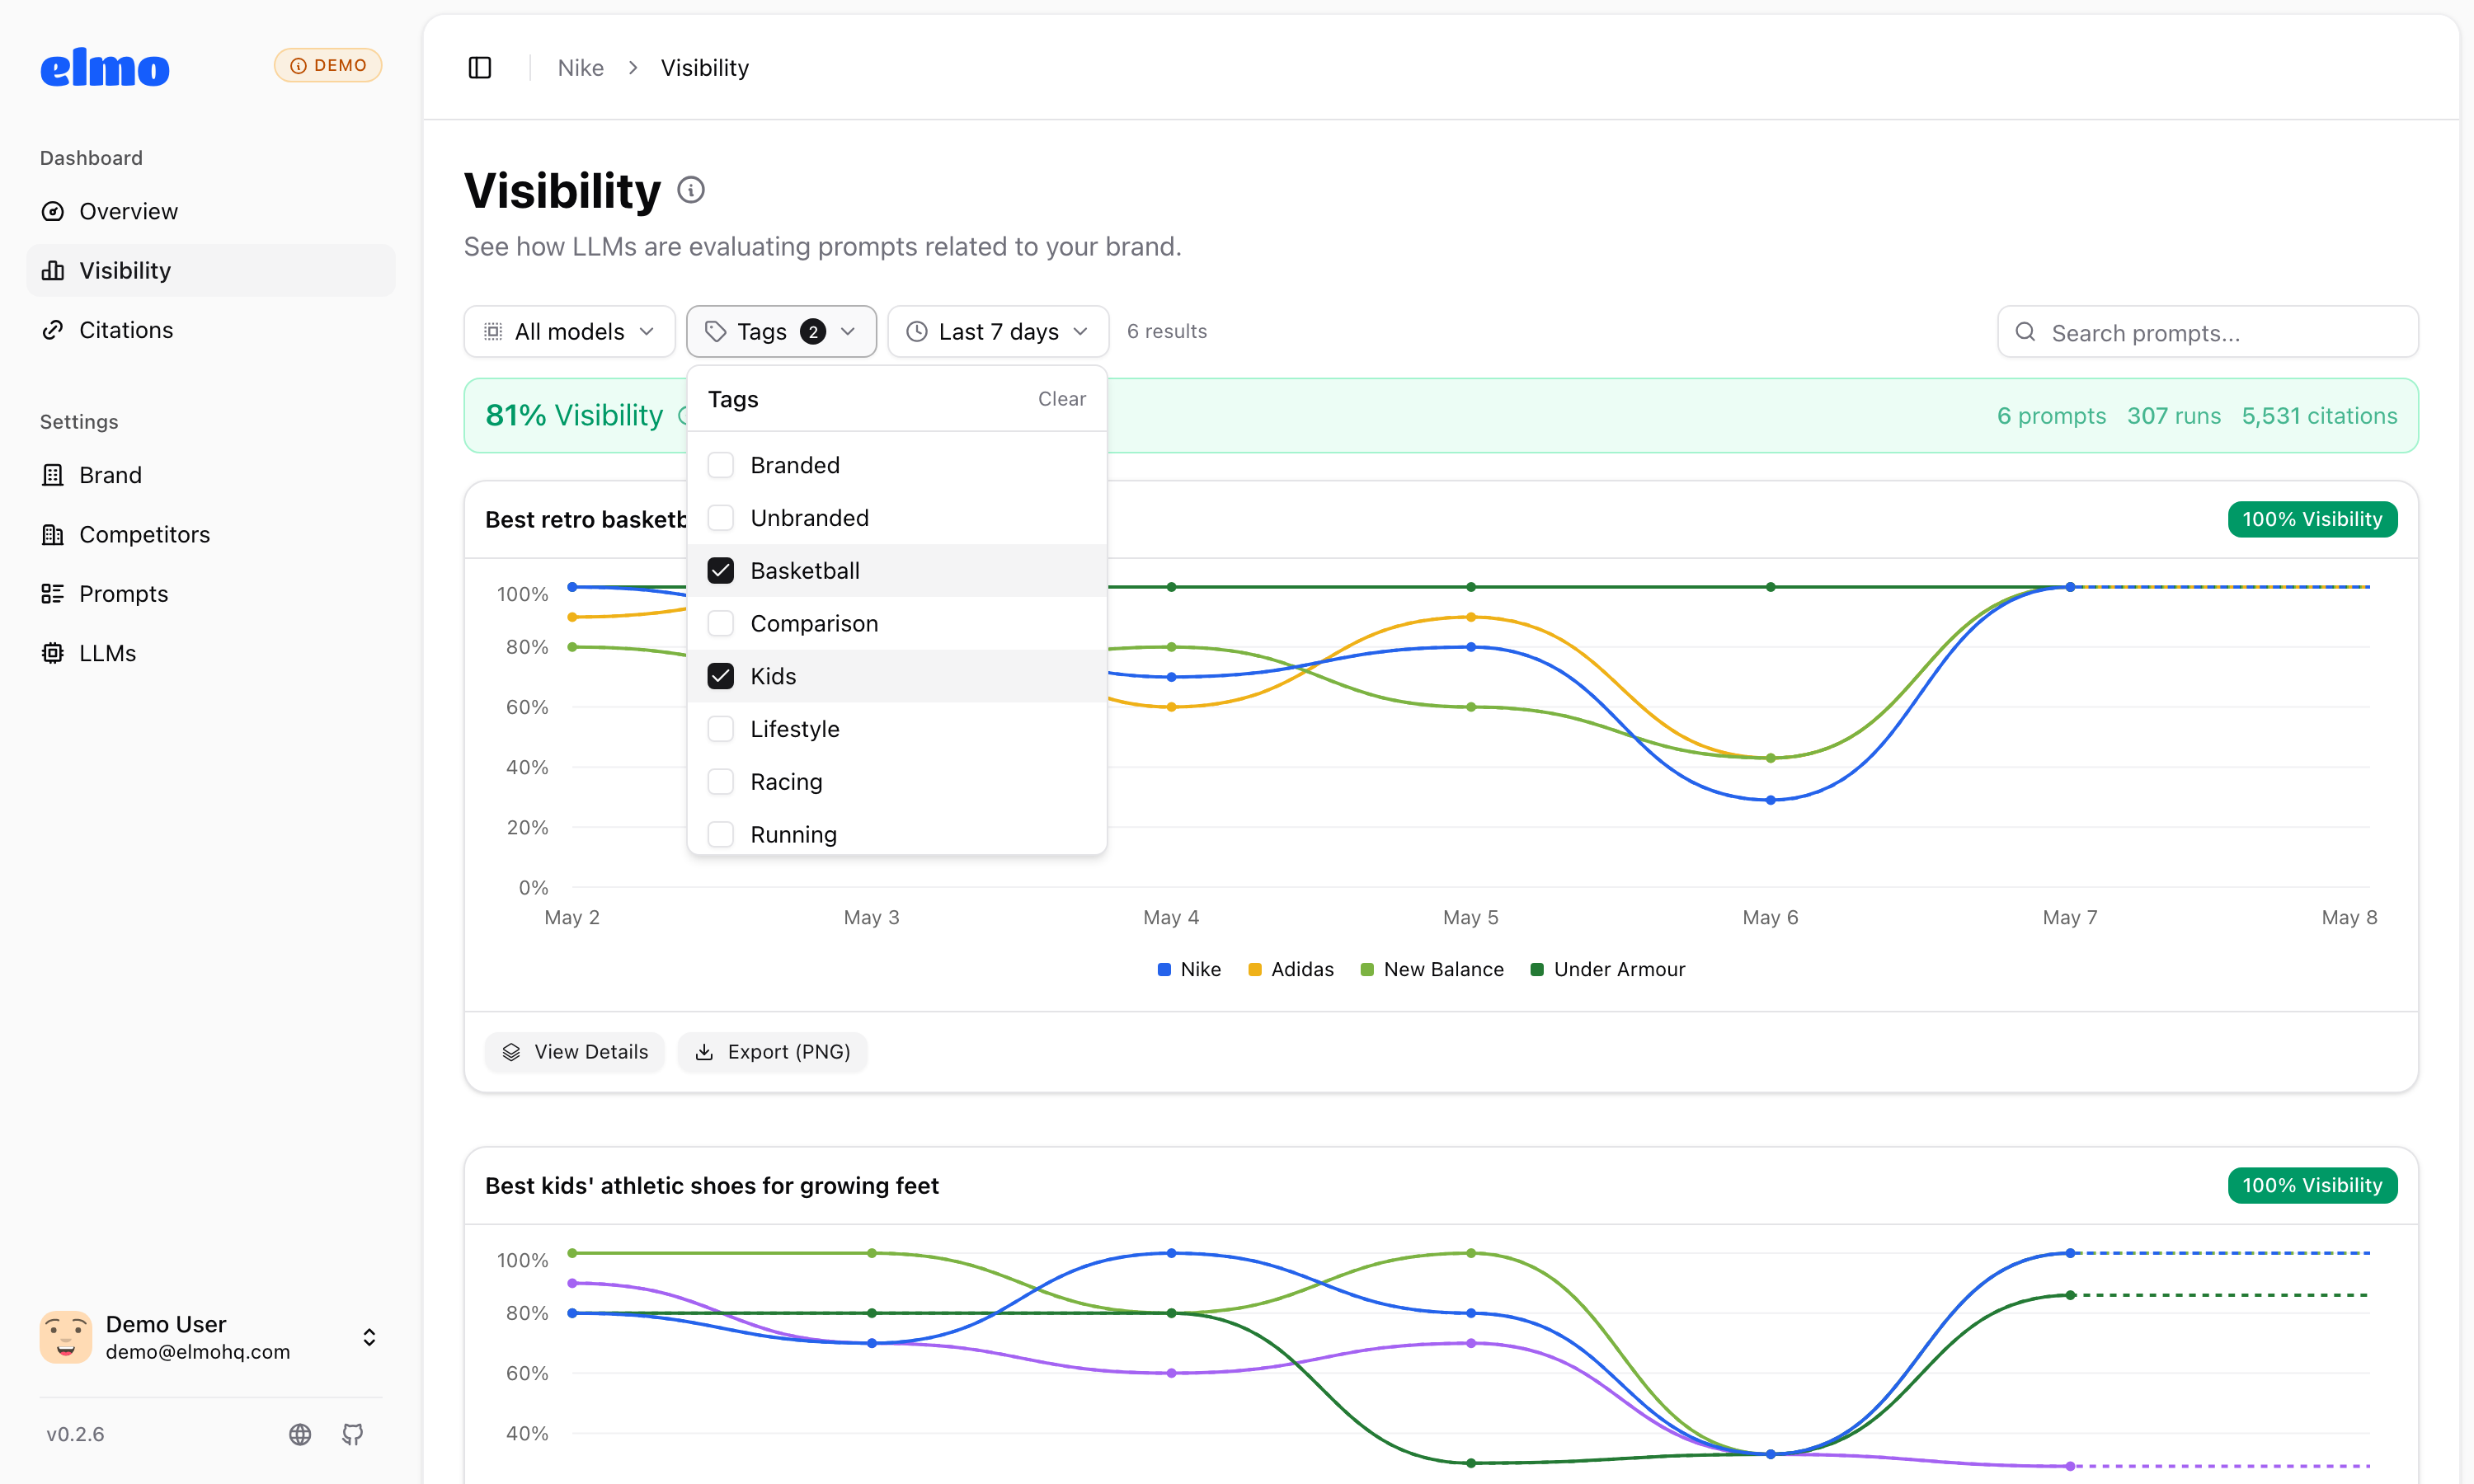2474x1484 pixels.
Task: Click the Demo User avatar
Action: click(x=66, y=1337)
